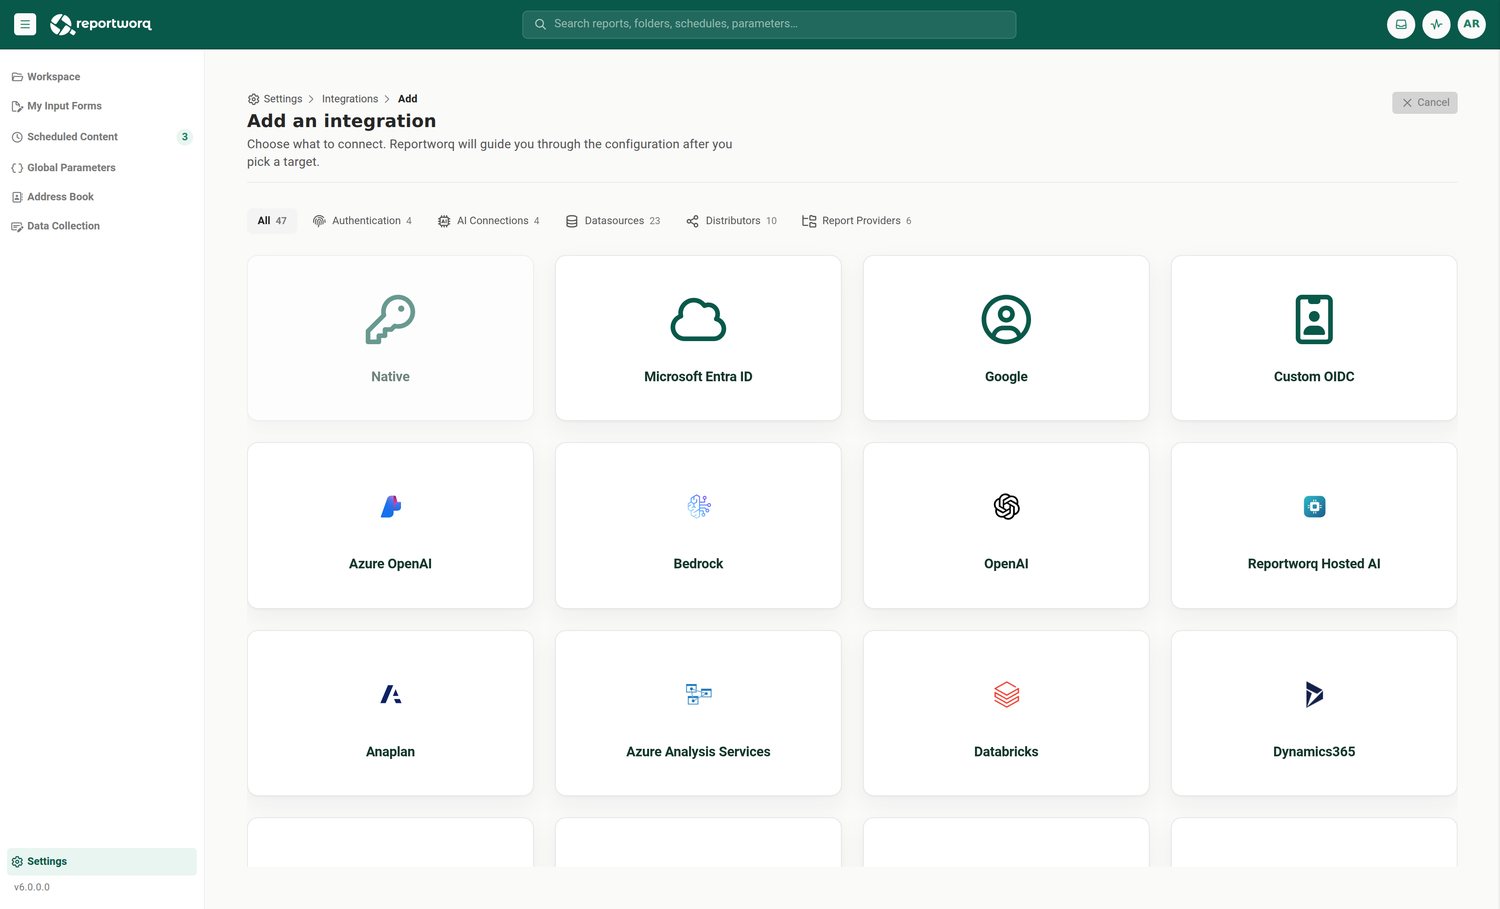
Task: Open Workspace in sidebar
Action: (x=102, y=77)
